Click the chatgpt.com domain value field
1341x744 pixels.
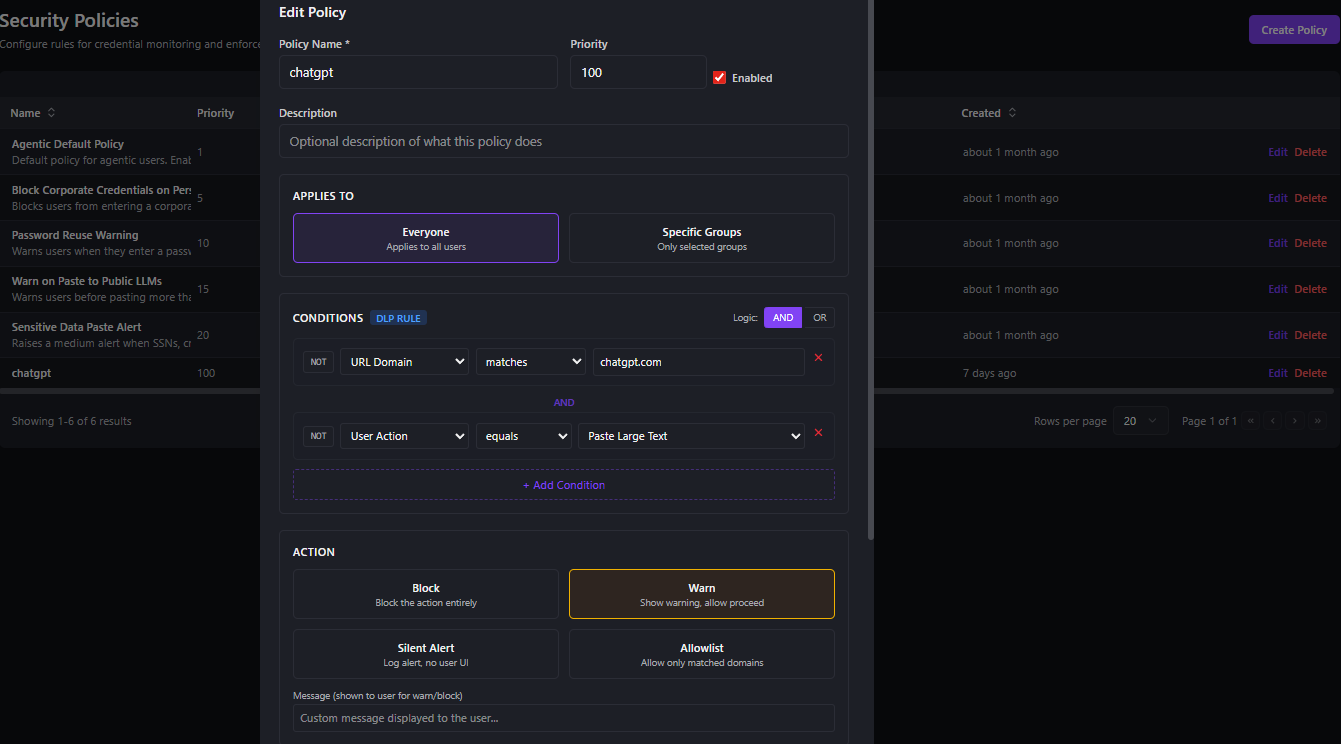pos(698,362)
